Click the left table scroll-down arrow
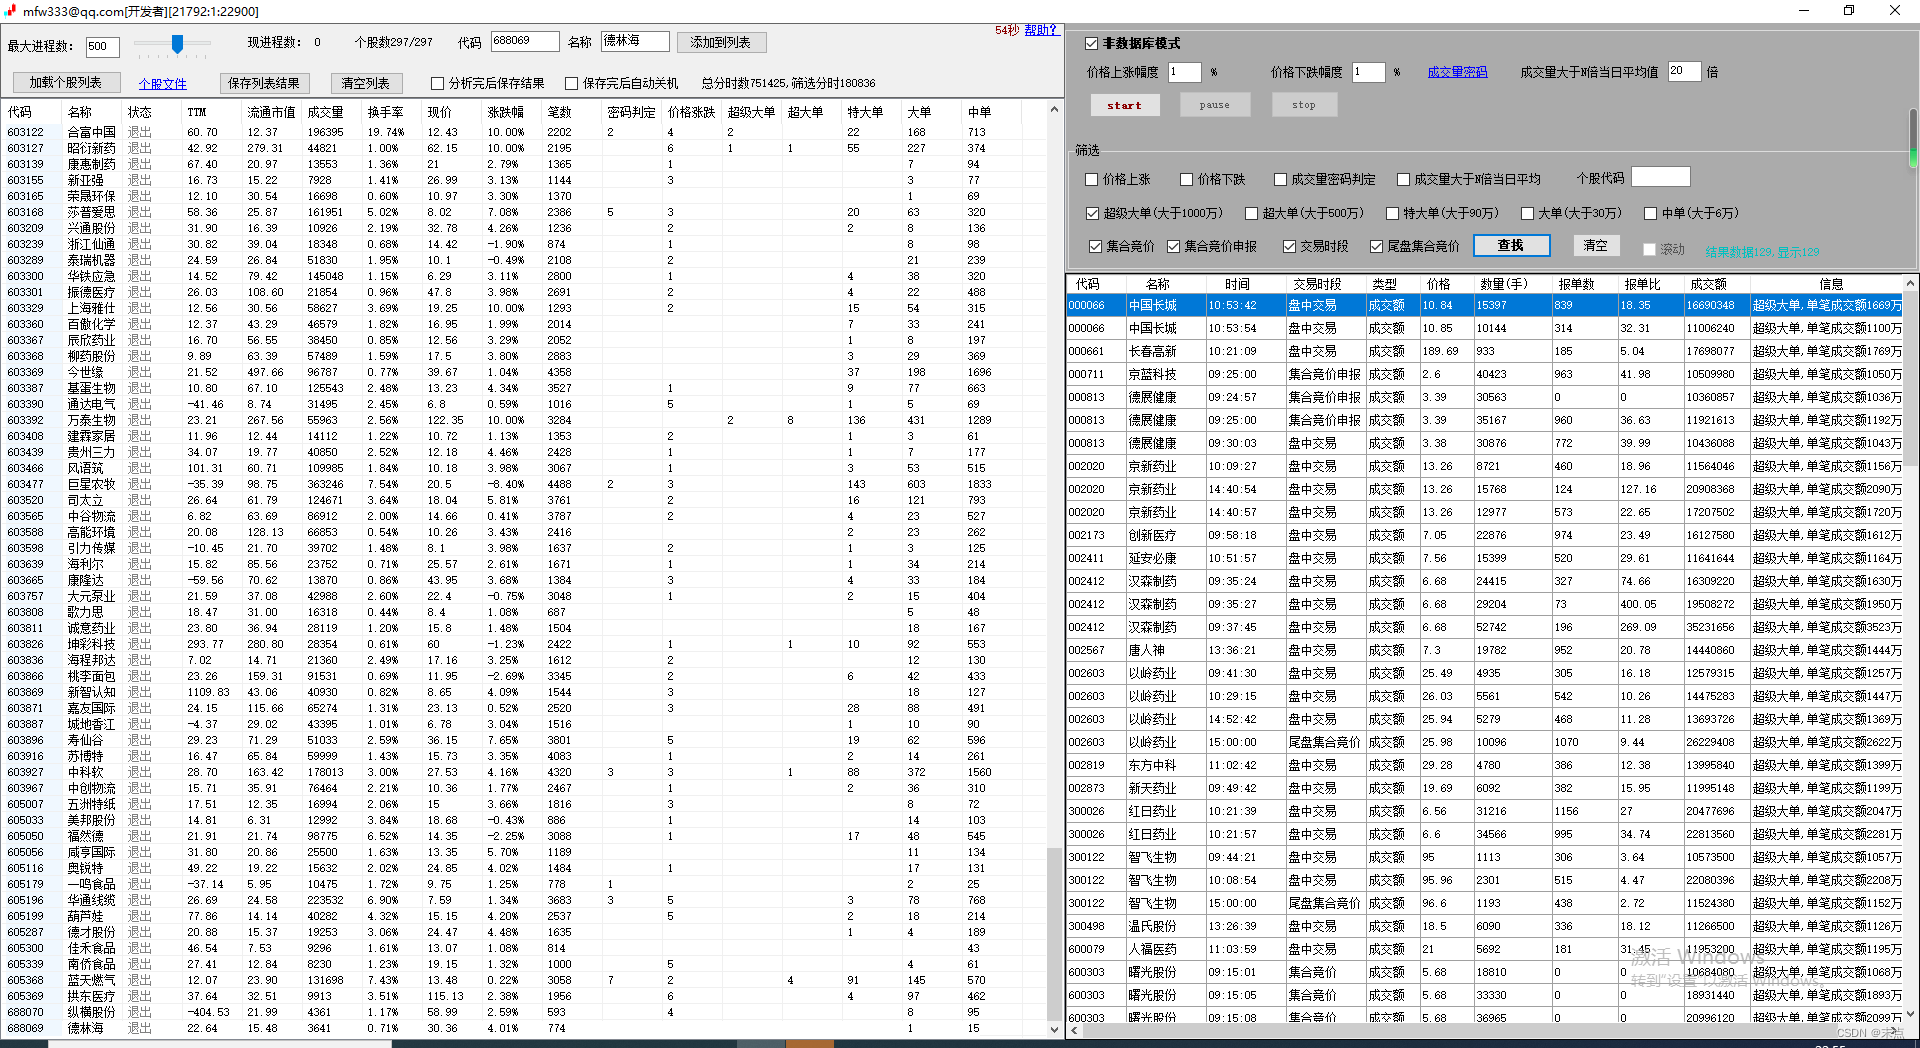 click(1054, 1029)
